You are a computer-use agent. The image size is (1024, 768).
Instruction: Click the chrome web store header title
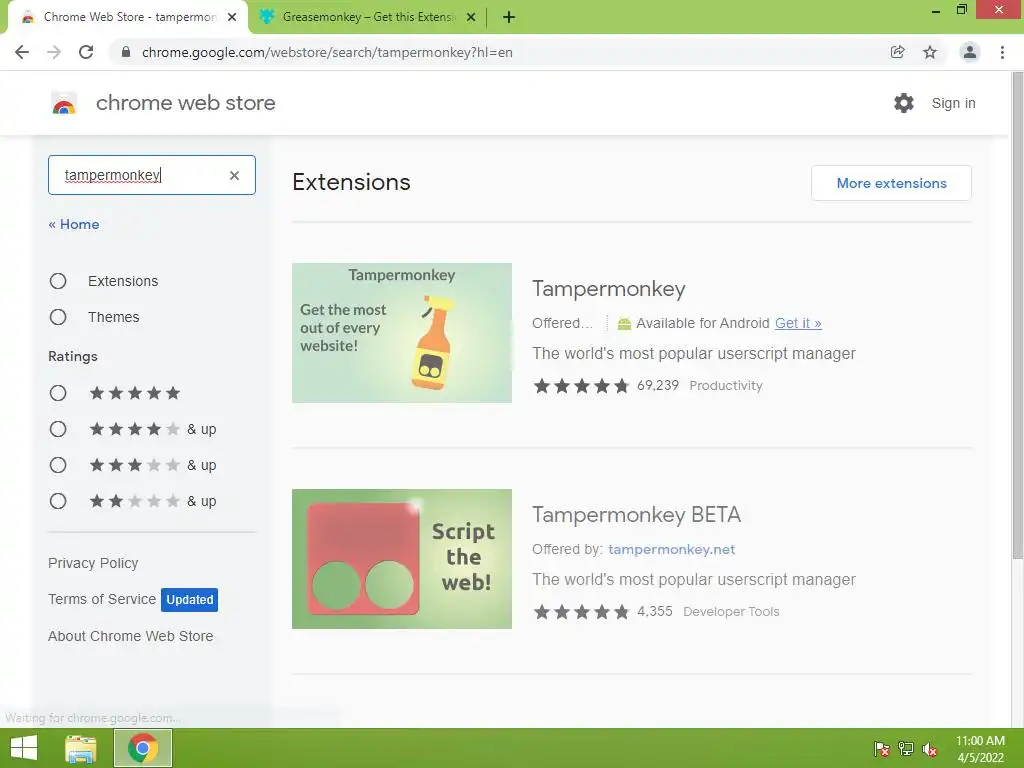coord(185,103)
